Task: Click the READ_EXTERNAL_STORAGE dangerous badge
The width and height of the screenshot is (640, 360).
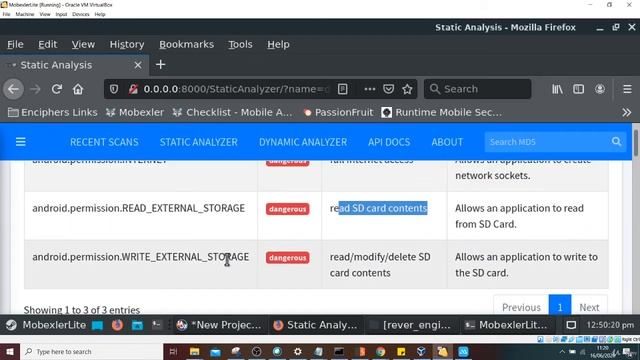Action: [287, 209]
